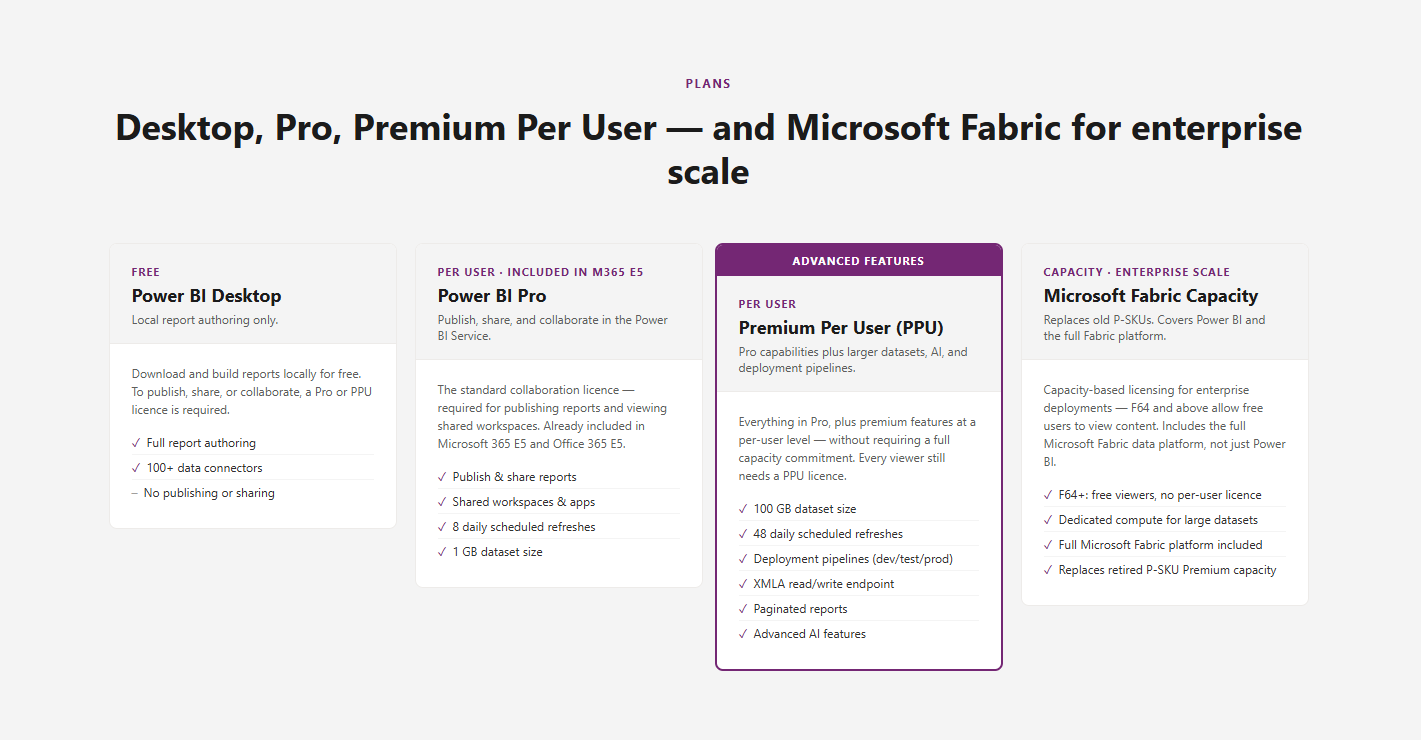Screen dimensions: 1421x740
Task: Click the checkmark beside Paginated reports
Action: (x=743, y=609)
